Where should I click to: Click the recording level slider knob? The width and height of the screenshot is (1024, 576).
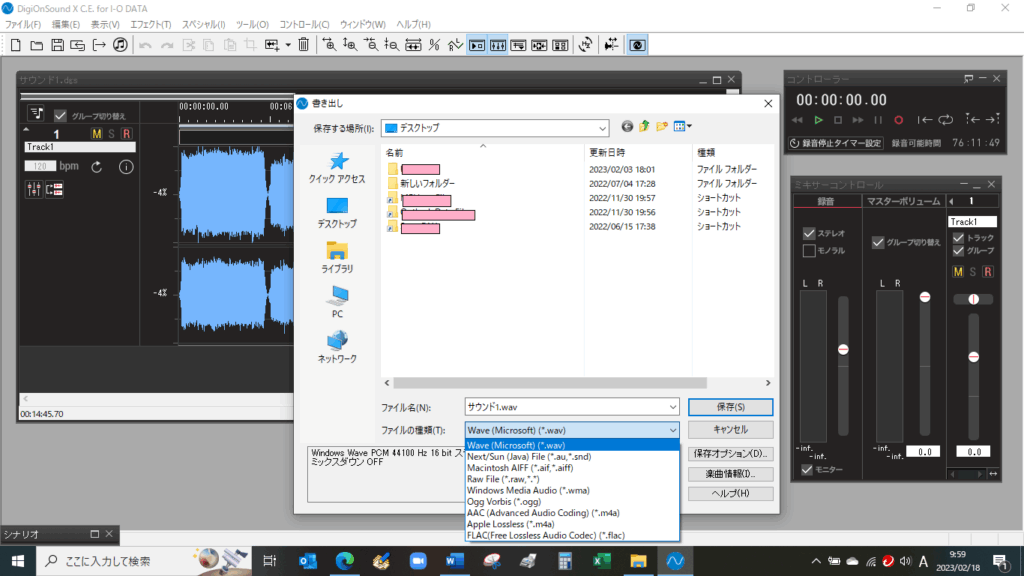(843, 349)
